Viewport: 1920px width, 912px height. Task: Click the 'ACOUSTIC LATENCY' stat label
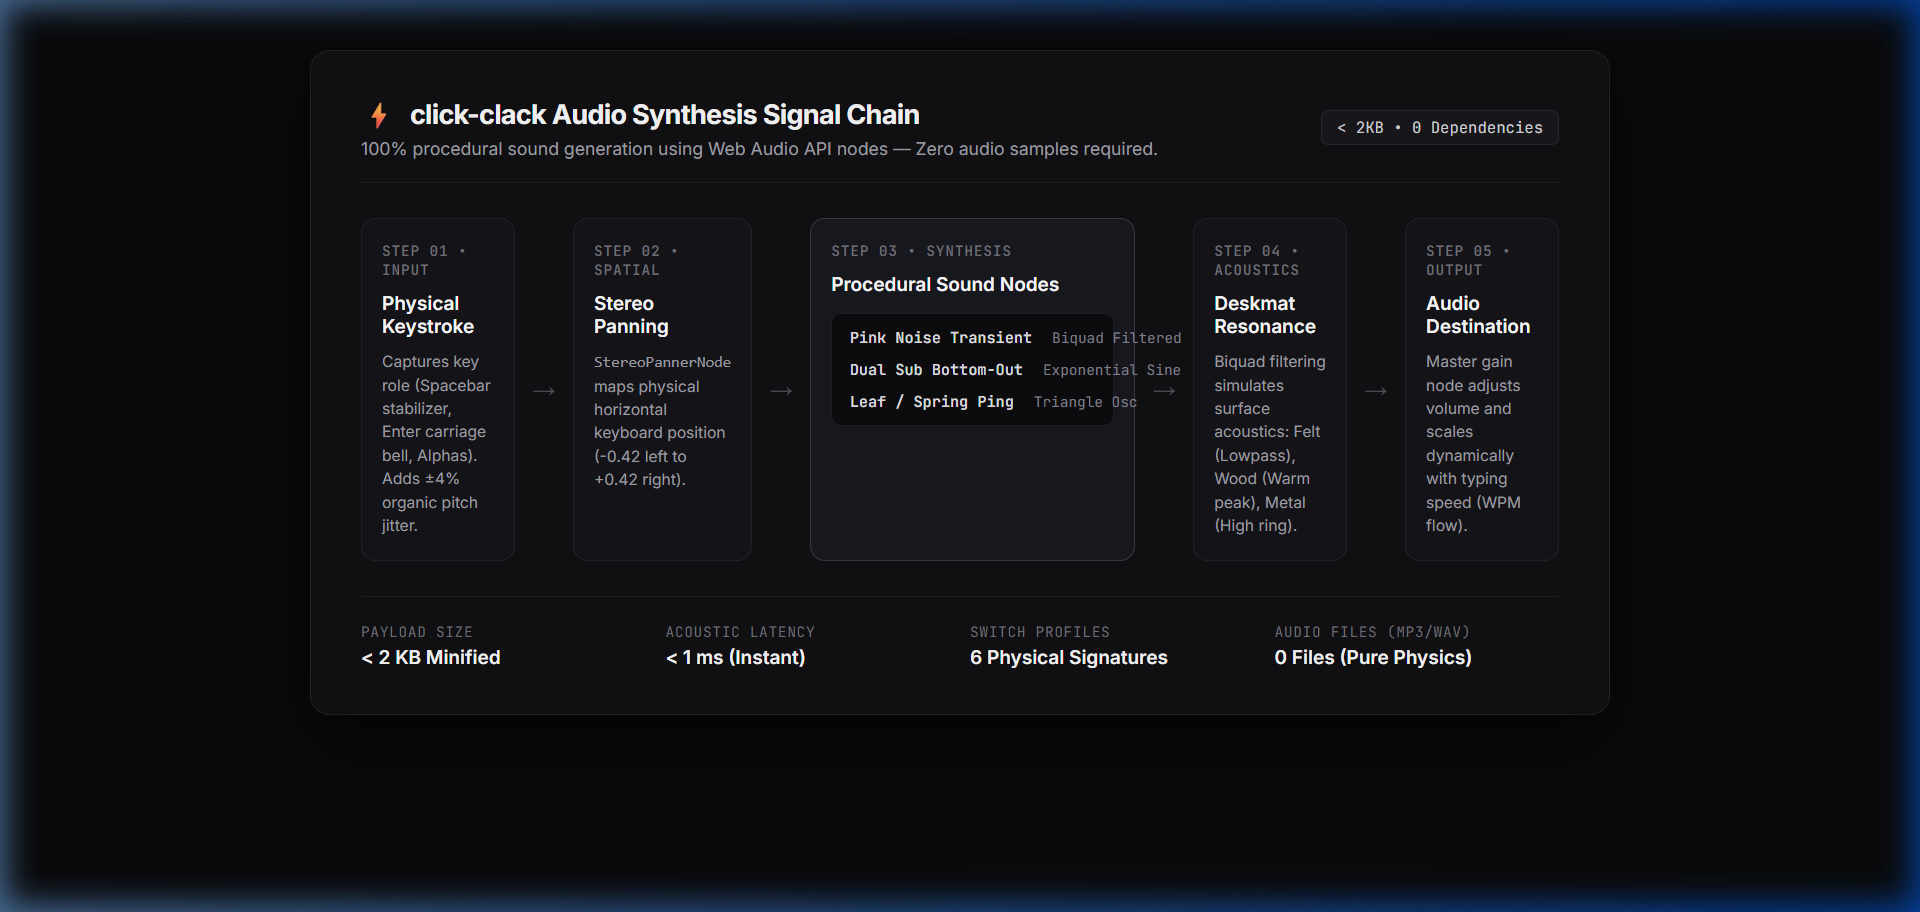pyautogui.click(x=740, y=632)
